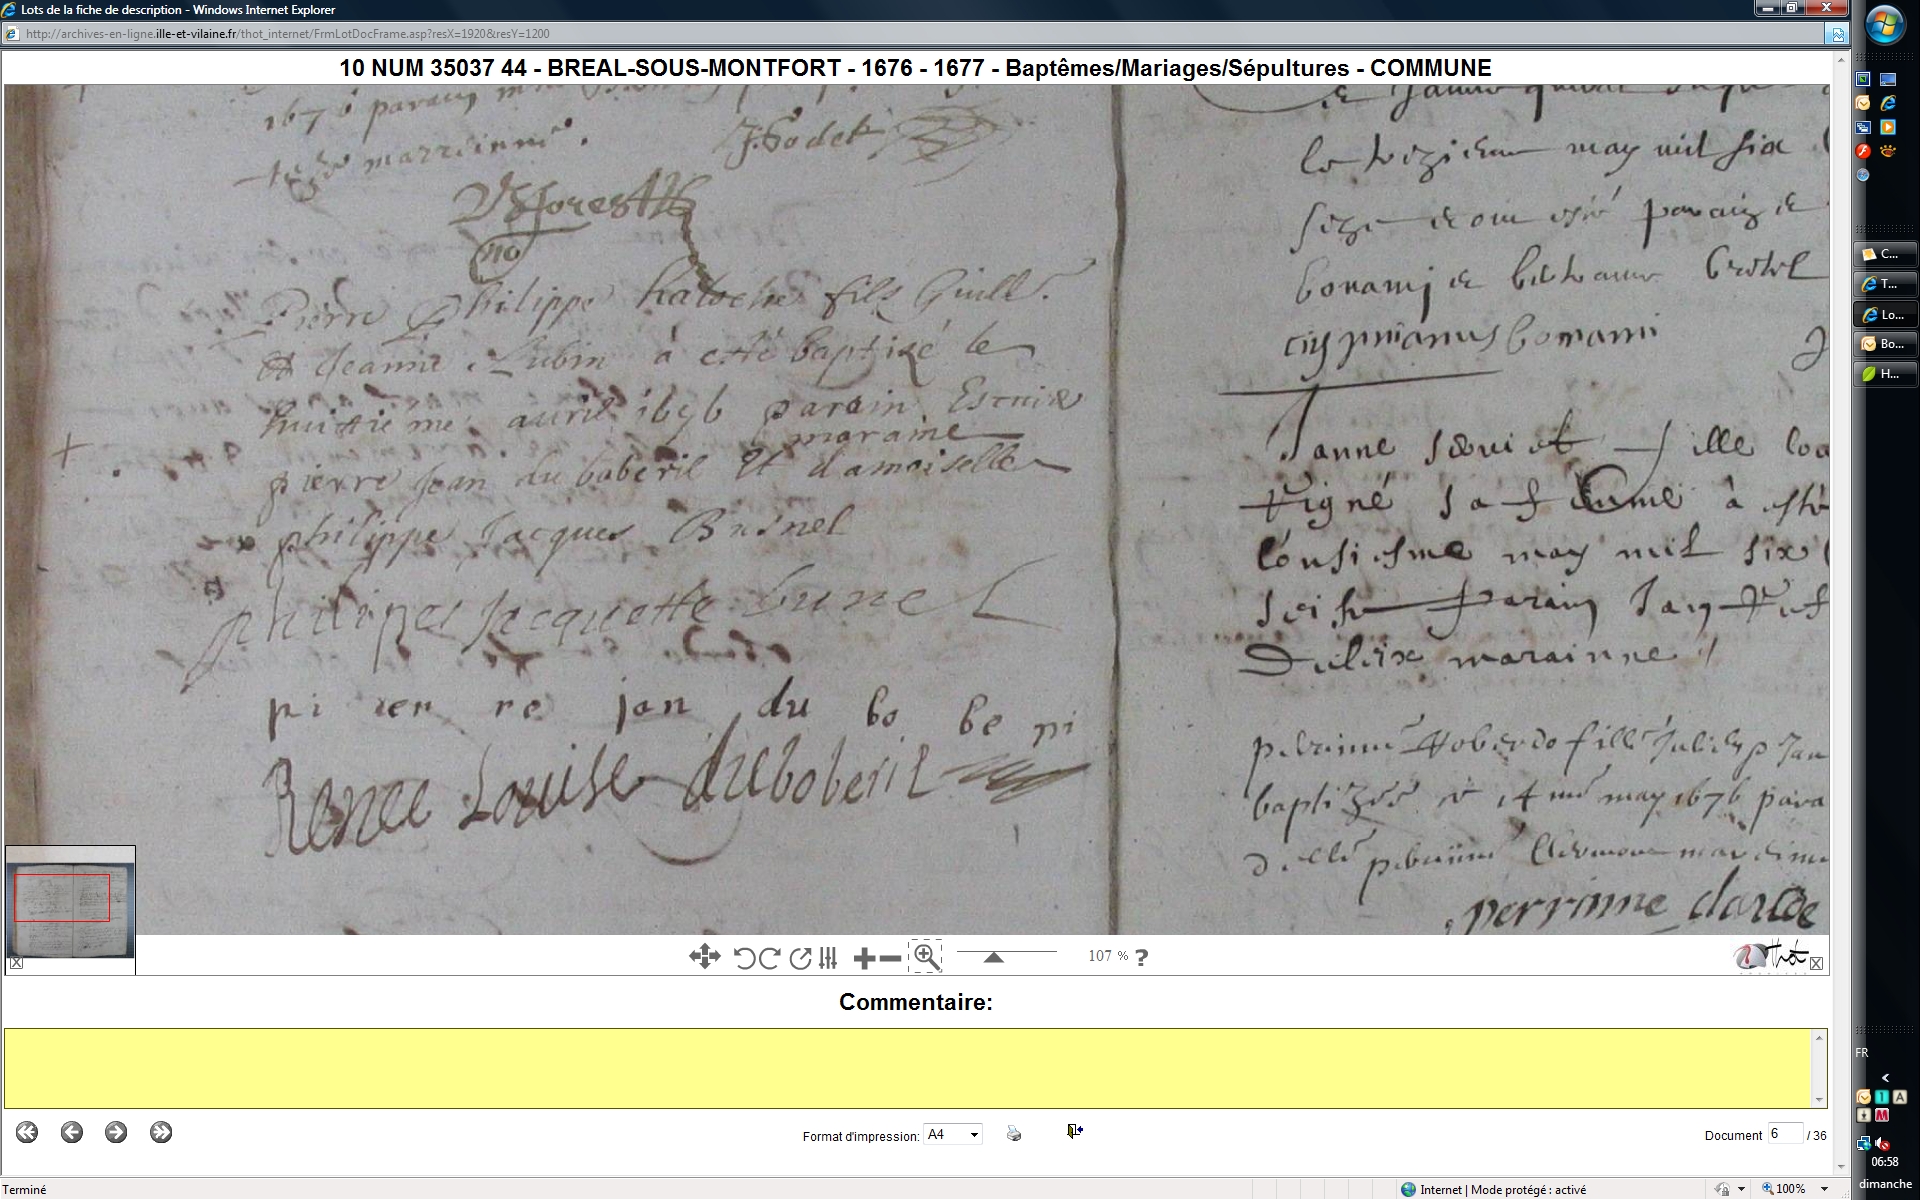Click the reset rotation icon
Screen dimensions: 1920x1200
tap(800, 958)
